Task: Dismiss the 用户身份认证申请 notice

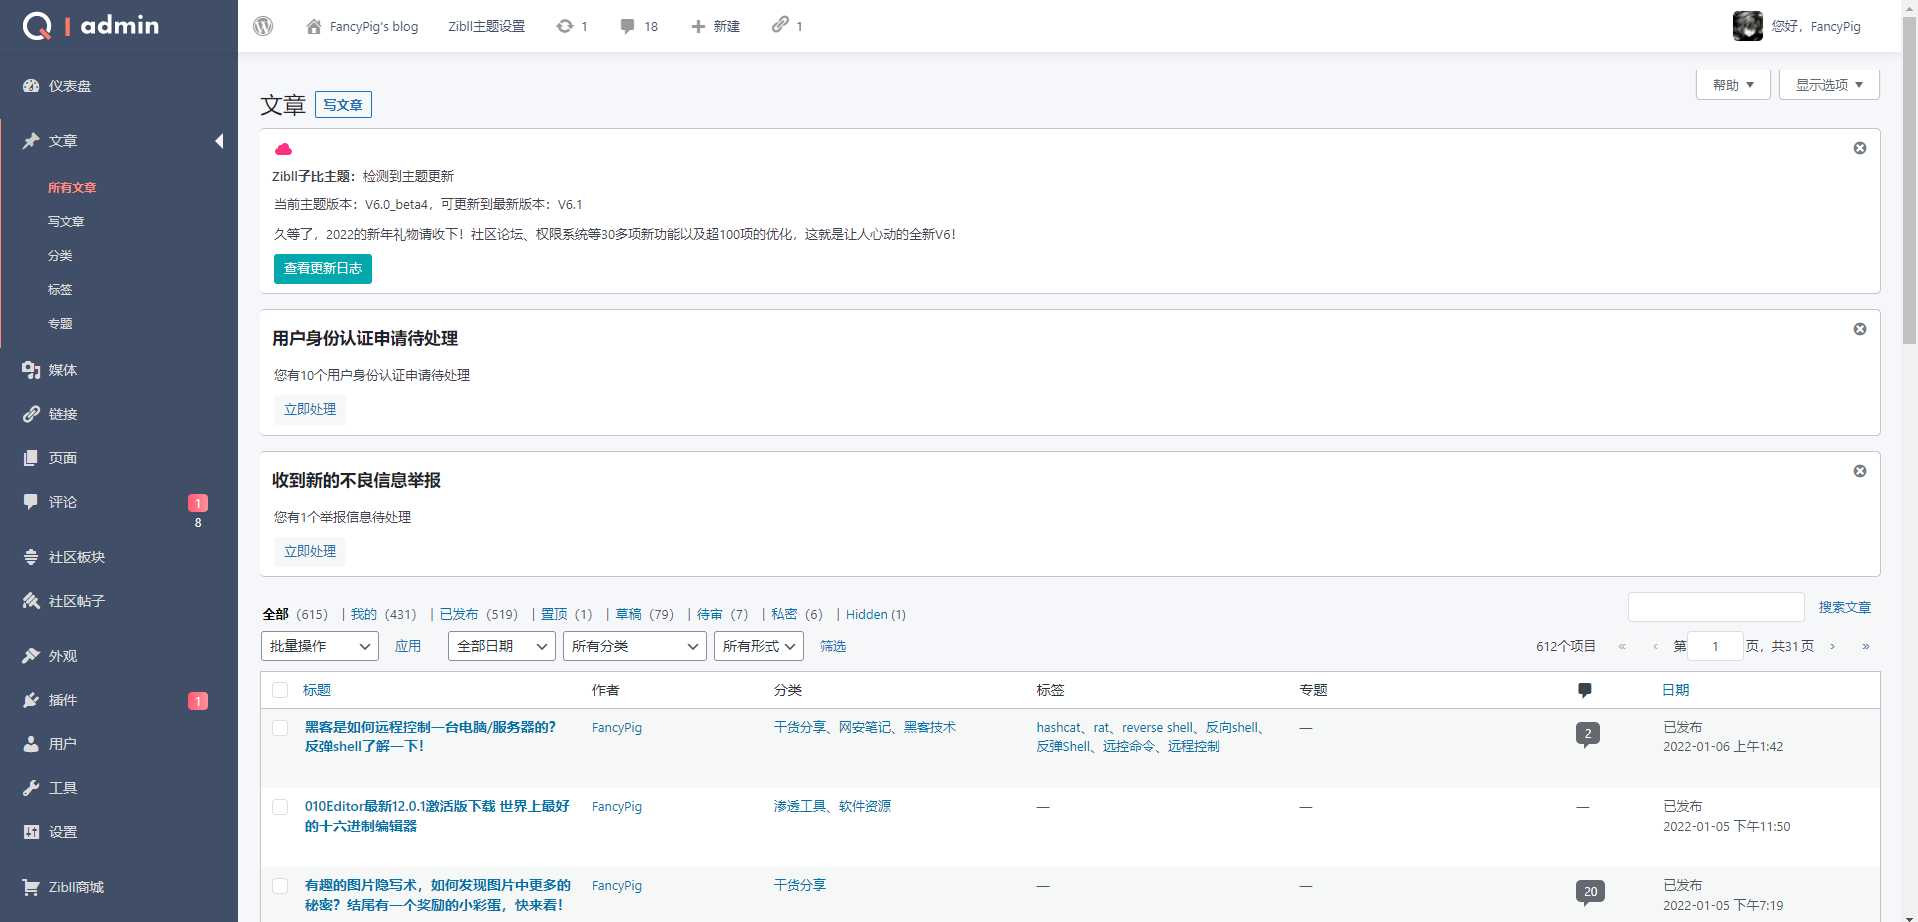Action: pos(1860,329)
